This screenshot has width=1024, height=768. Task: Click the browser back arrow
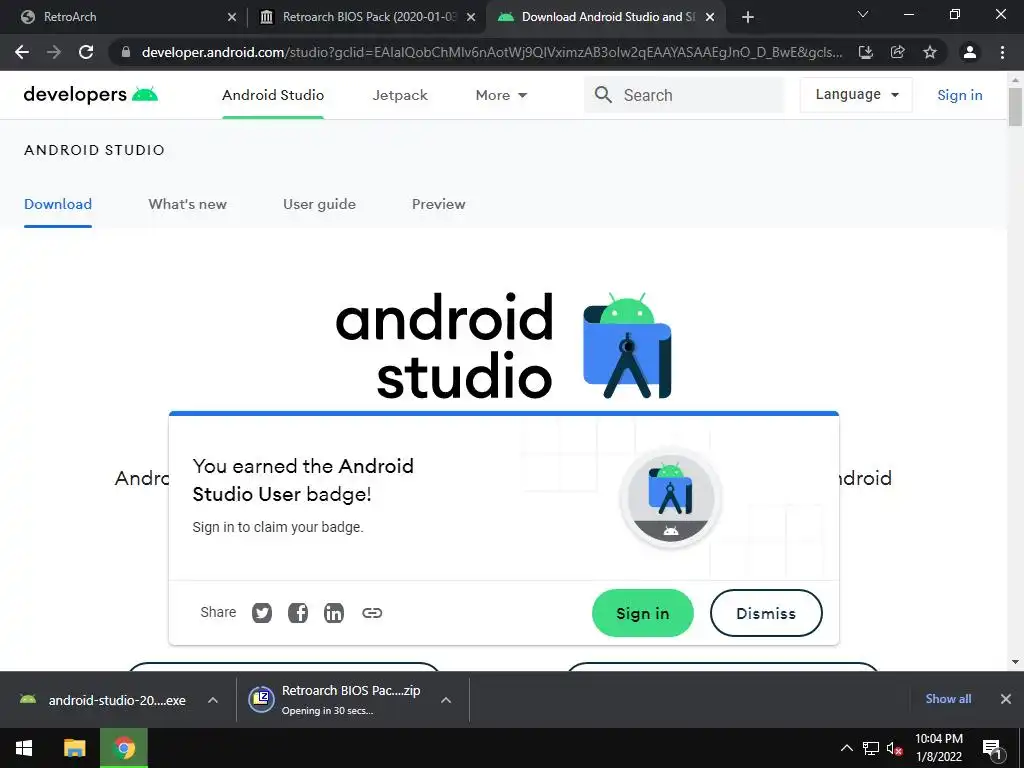[22, 52]
